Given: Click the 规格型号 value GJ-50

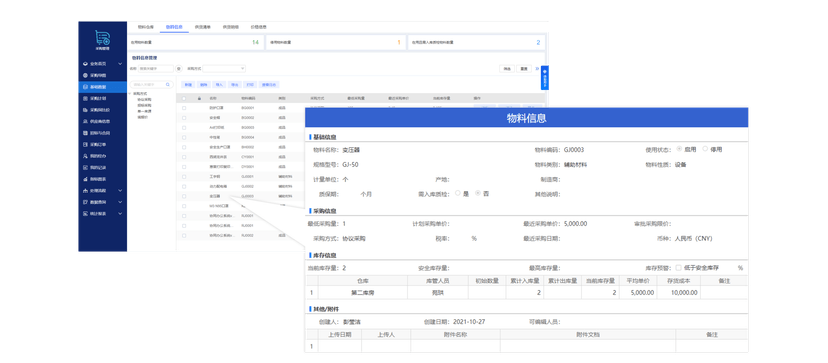Looking at the screenshot, I should pos(350,165).
